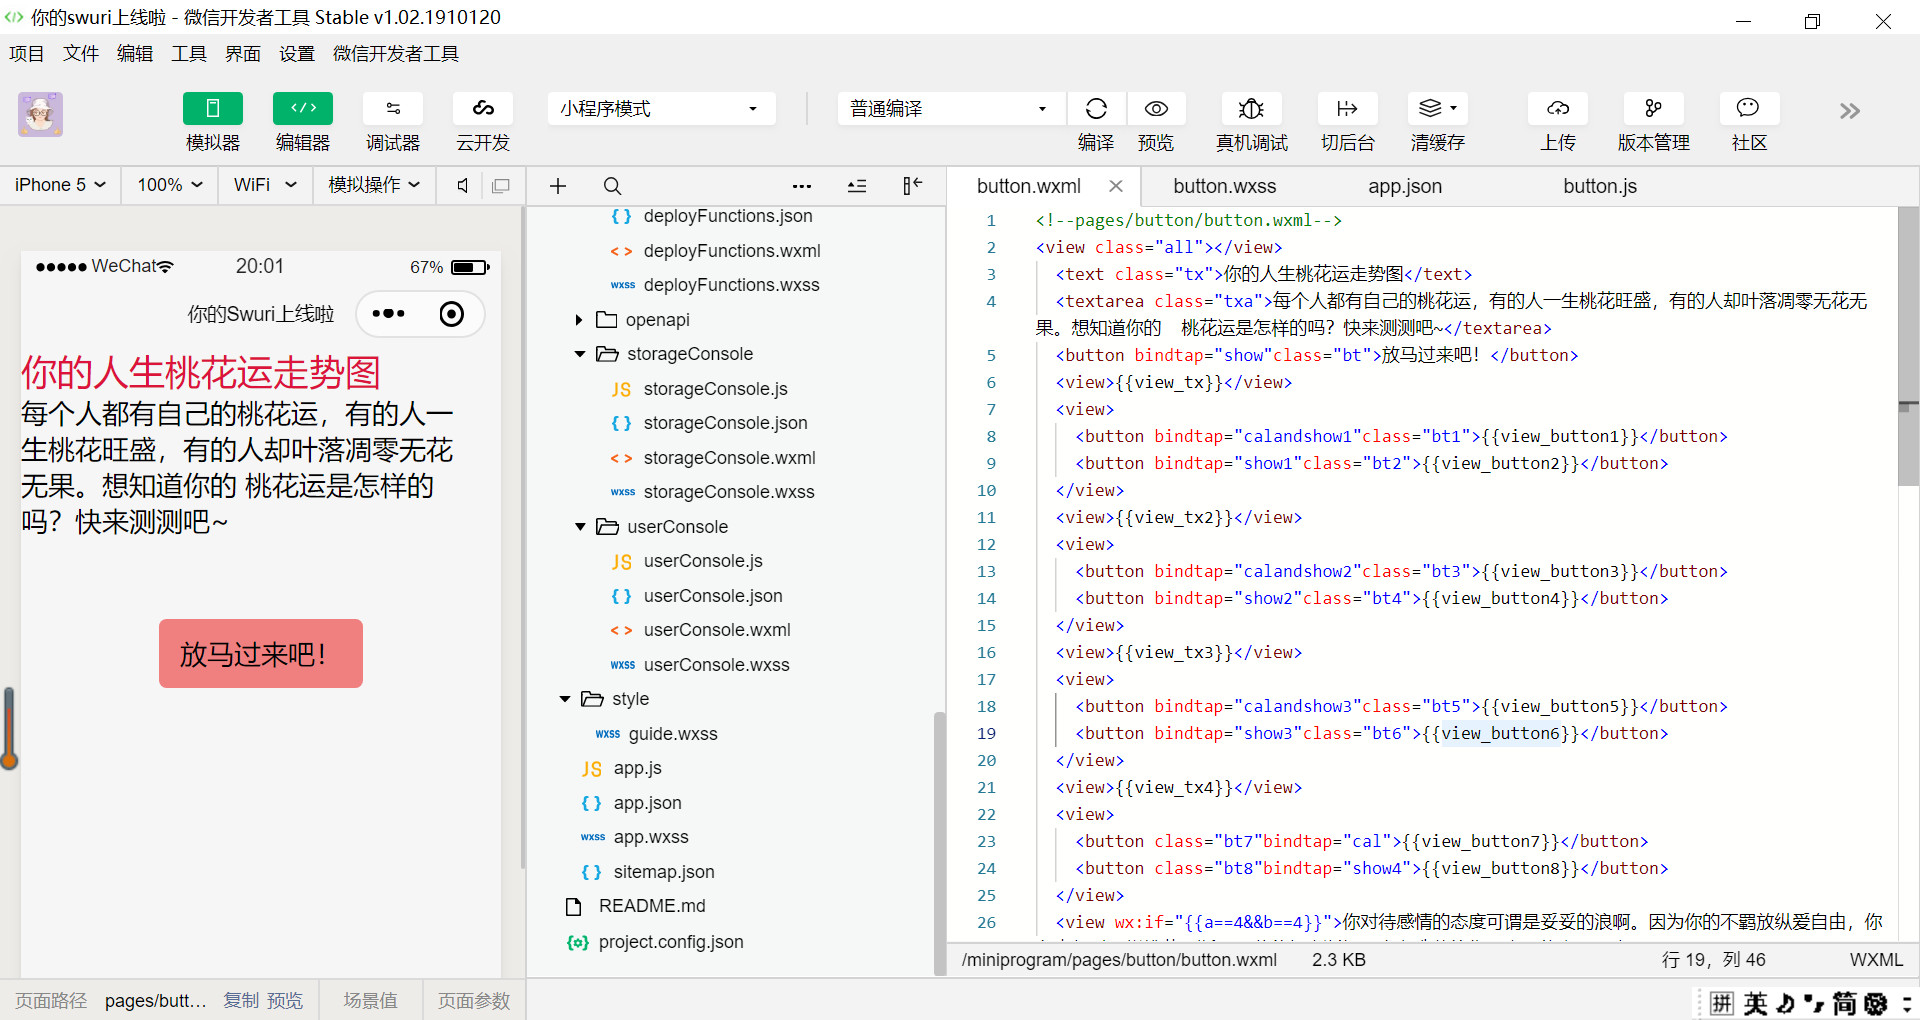Viewport: 1920px width, 1020px height.
Task: Open the 小程序模式 mode dropdown
Action: tap(661, 109)
